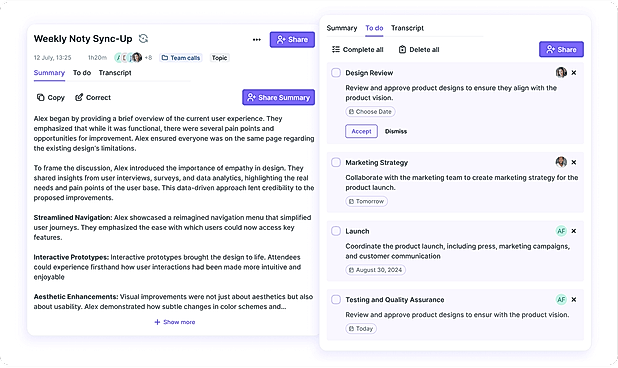Viewport: 618px width, 368px height.
Task: Click the Share Summary button
Action: (x=278, y=97)
